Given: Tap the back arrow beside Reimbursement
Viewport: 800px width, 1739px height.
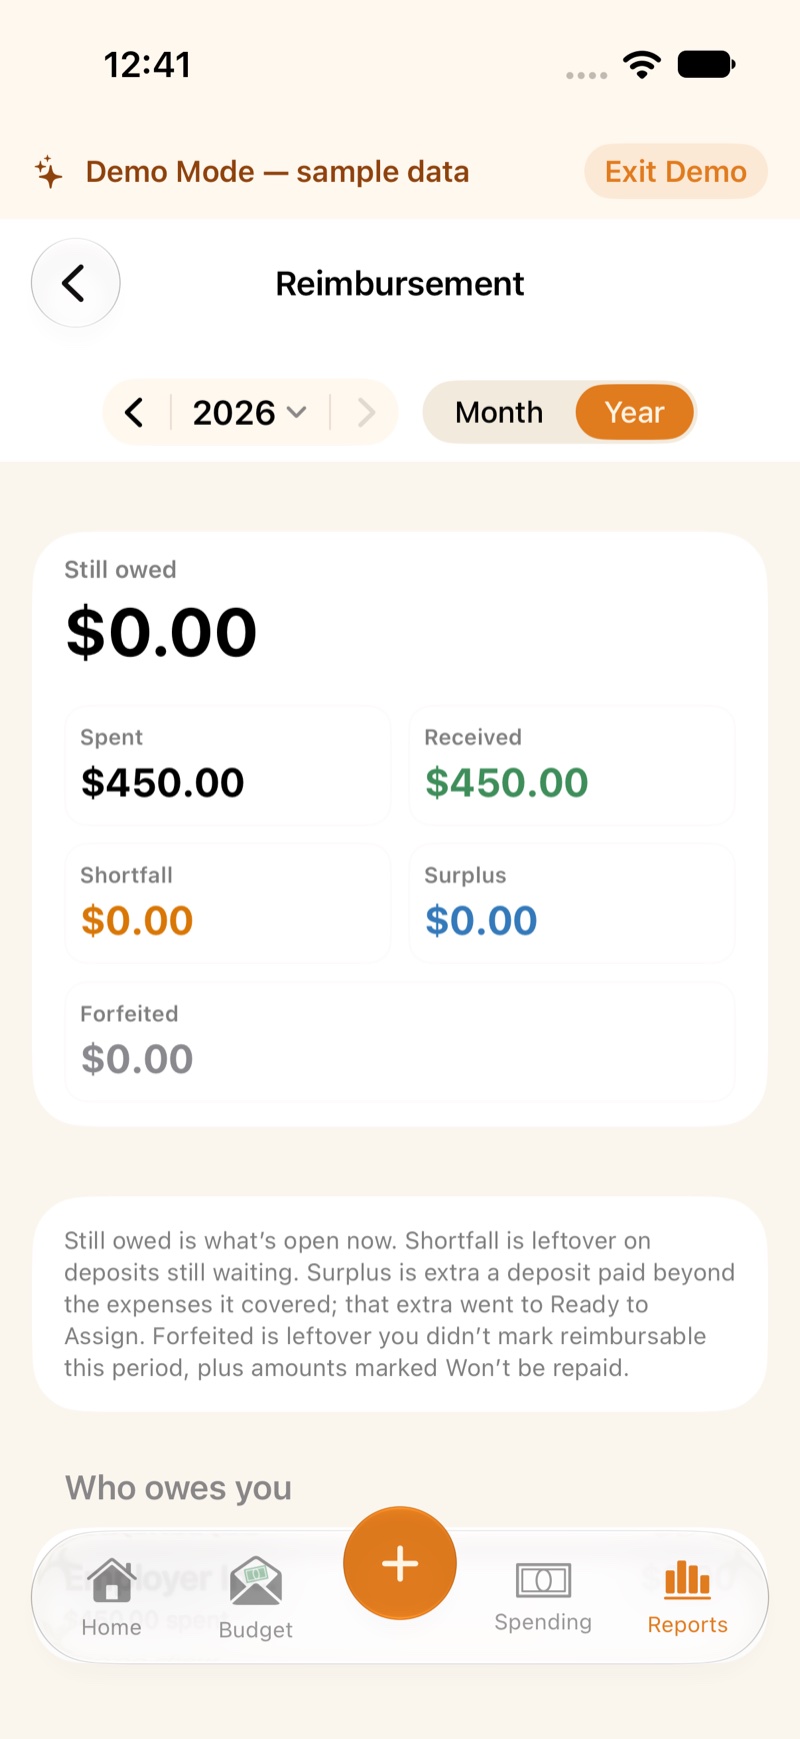Looking at the screenshot, I should [x=76, y=283].
